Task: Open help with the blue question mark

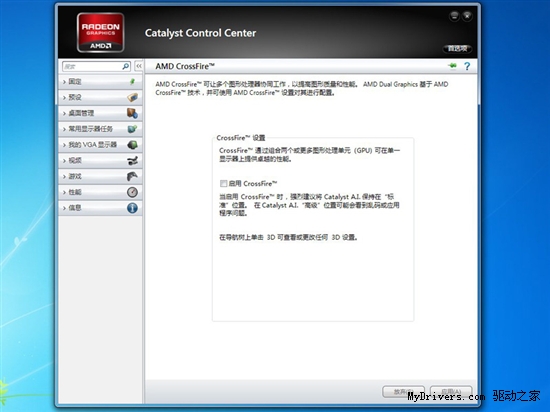Action: pos(467,66)
